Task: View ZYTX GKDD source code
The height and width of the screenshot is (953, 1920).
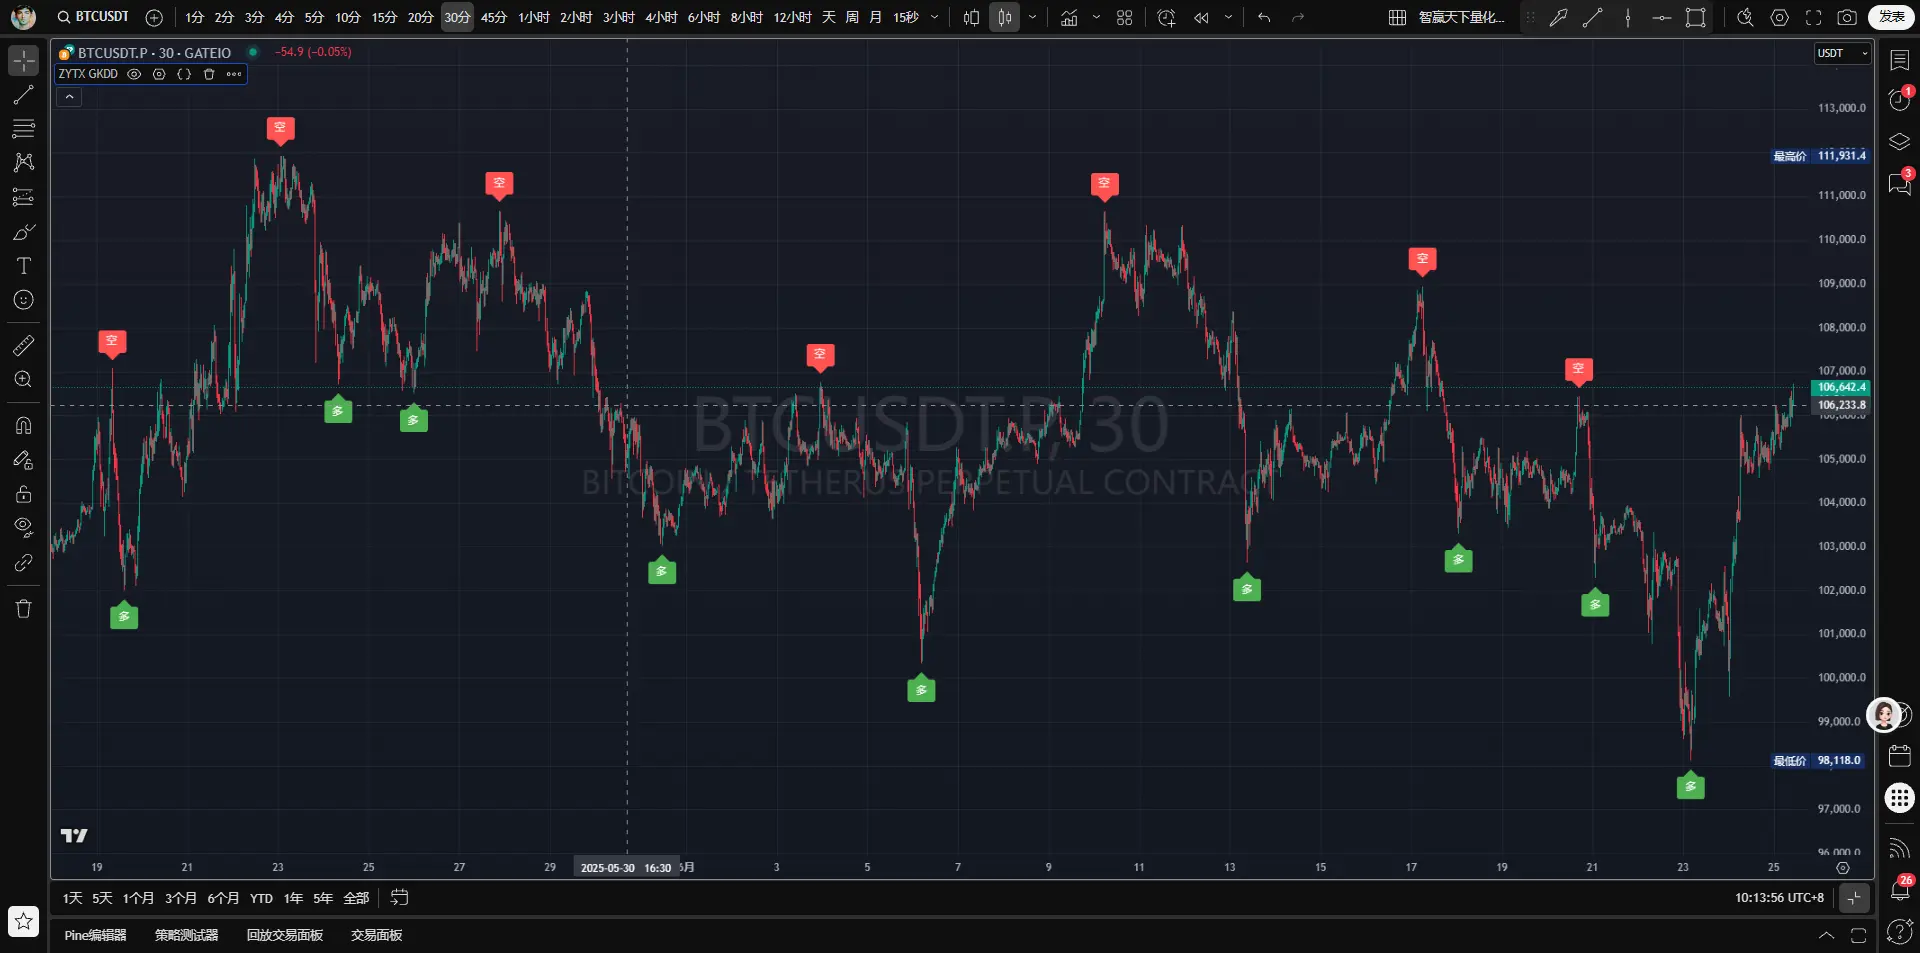Action: point(184,74)
